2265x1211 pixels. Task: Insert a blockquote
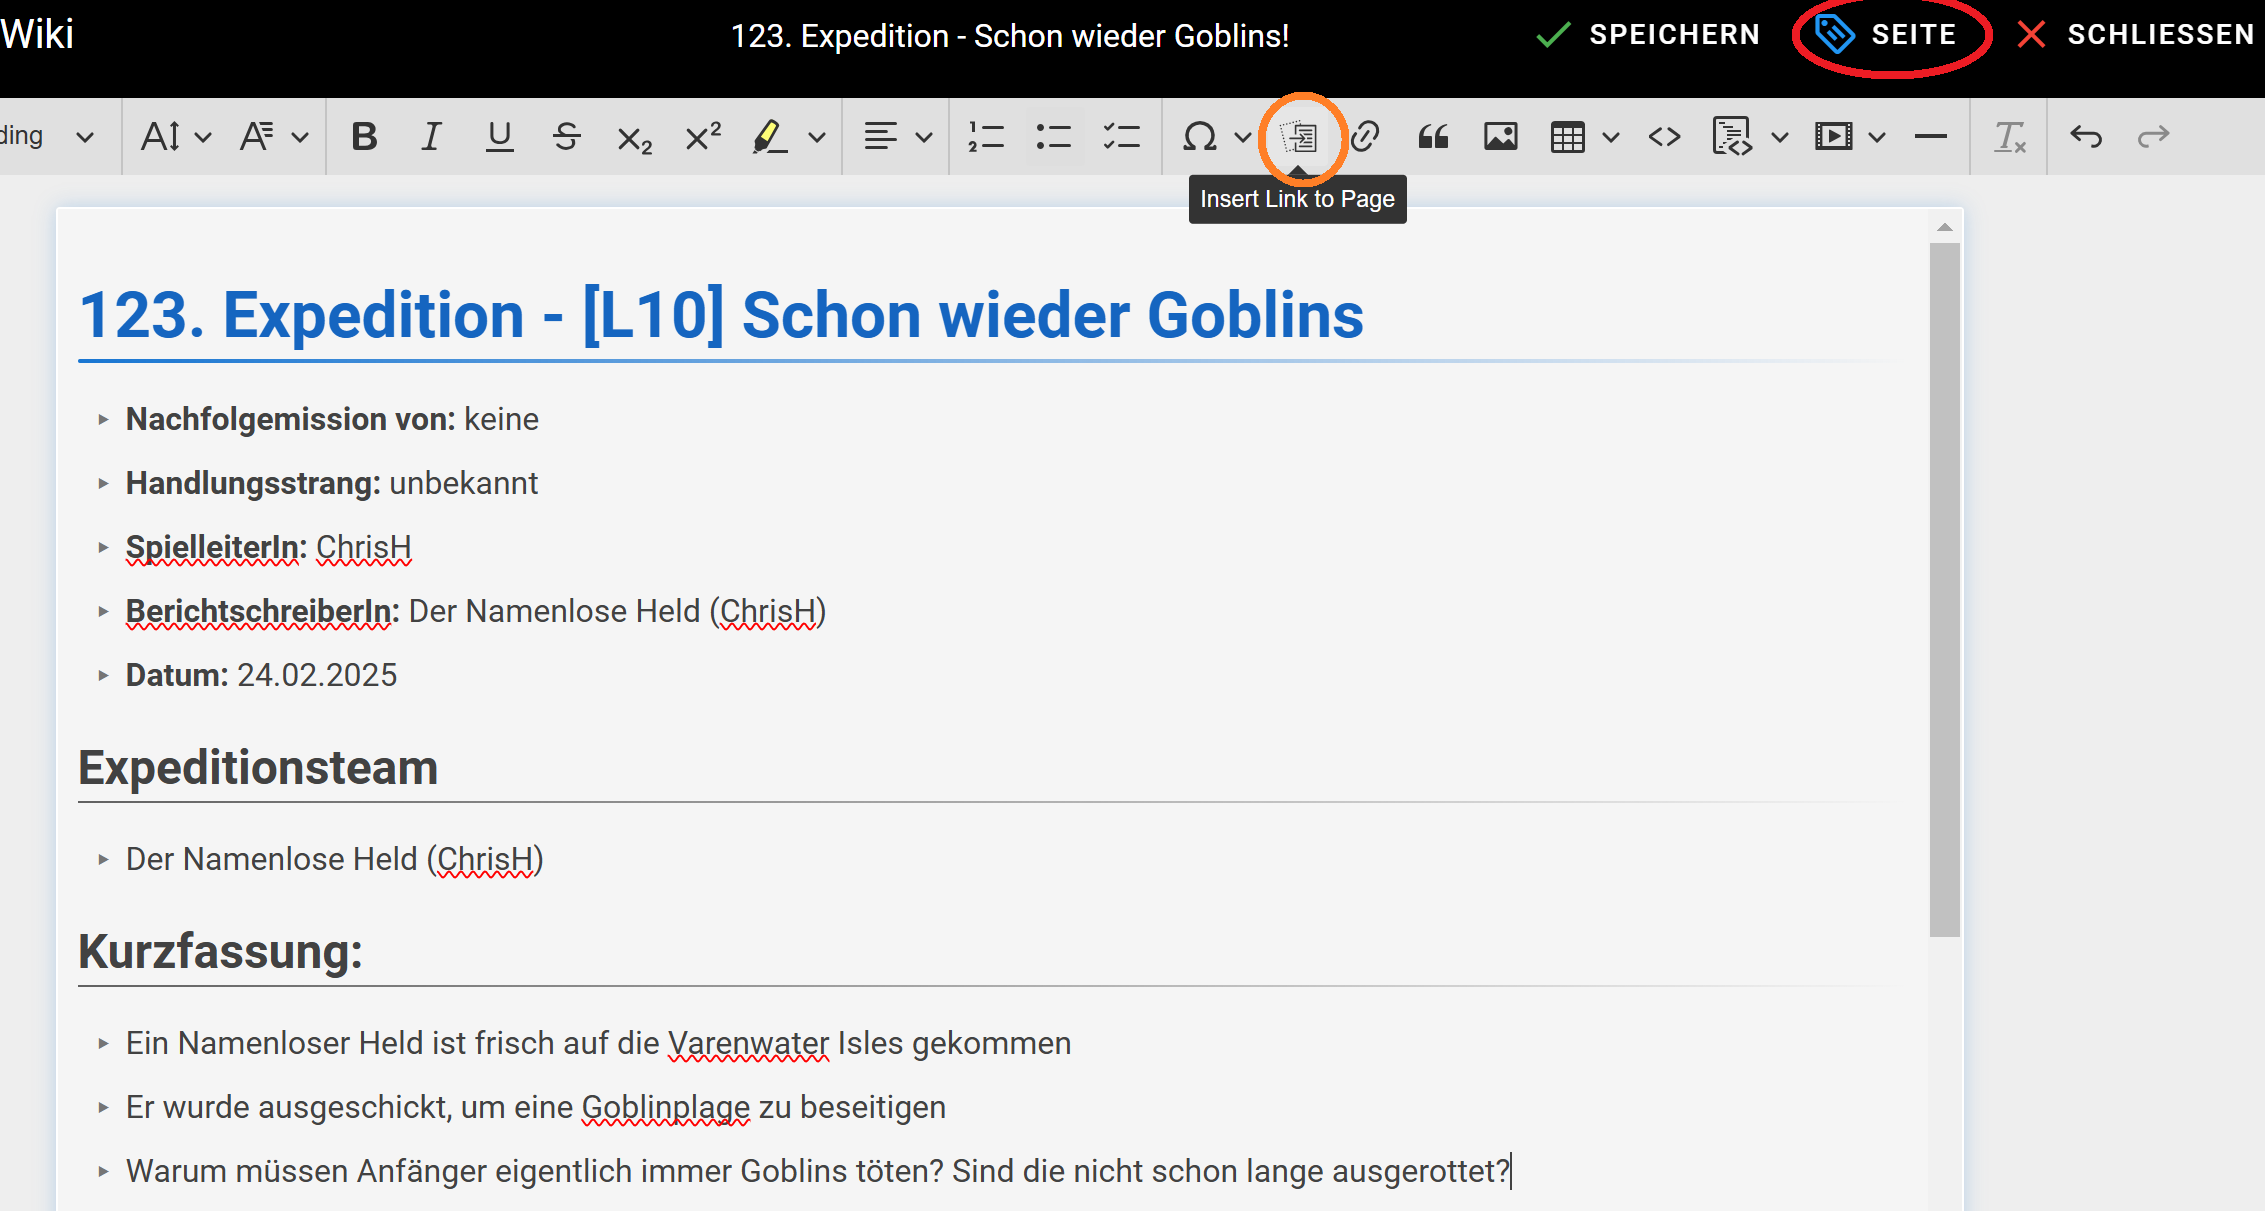[1434, 137]
